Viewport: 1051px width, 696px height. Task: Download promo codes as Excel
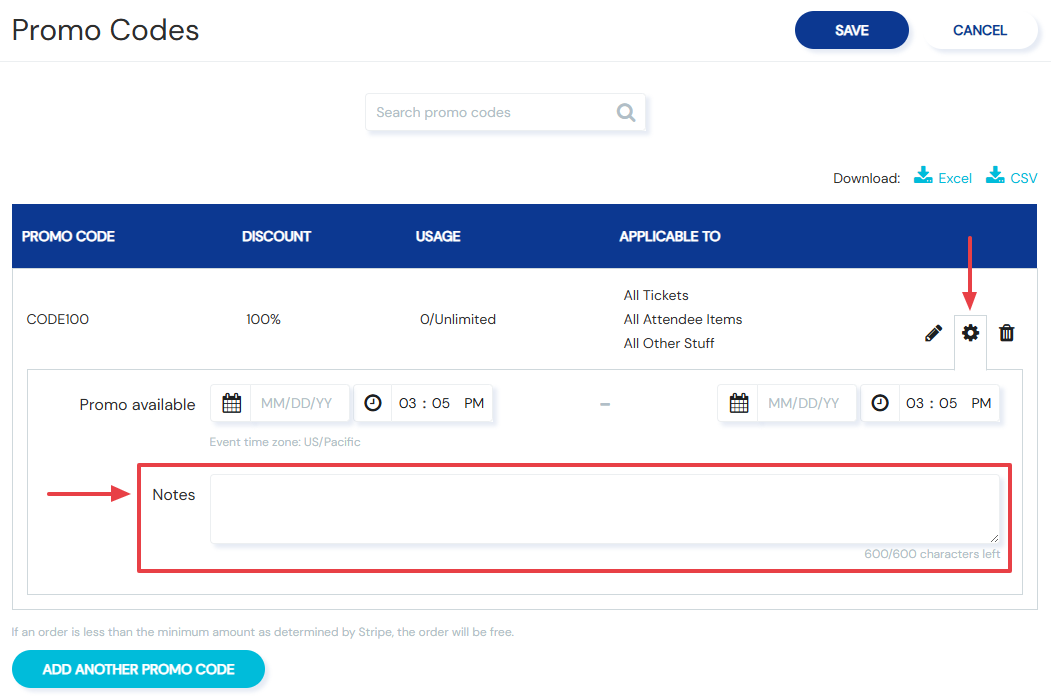(x=942, y=177)
